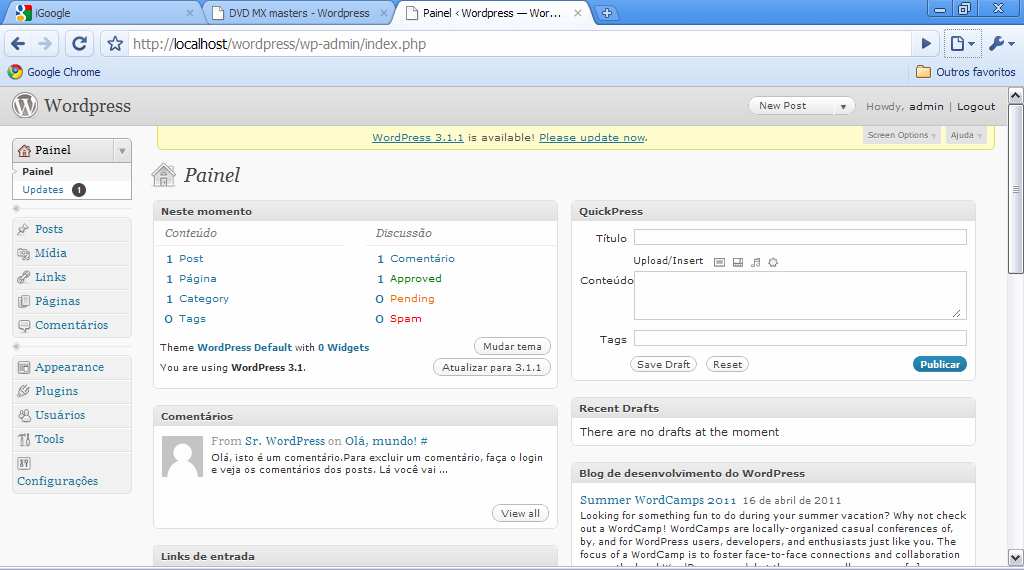
Task: Click the QuickPress Reset button
Action: [x=727, y=364]
